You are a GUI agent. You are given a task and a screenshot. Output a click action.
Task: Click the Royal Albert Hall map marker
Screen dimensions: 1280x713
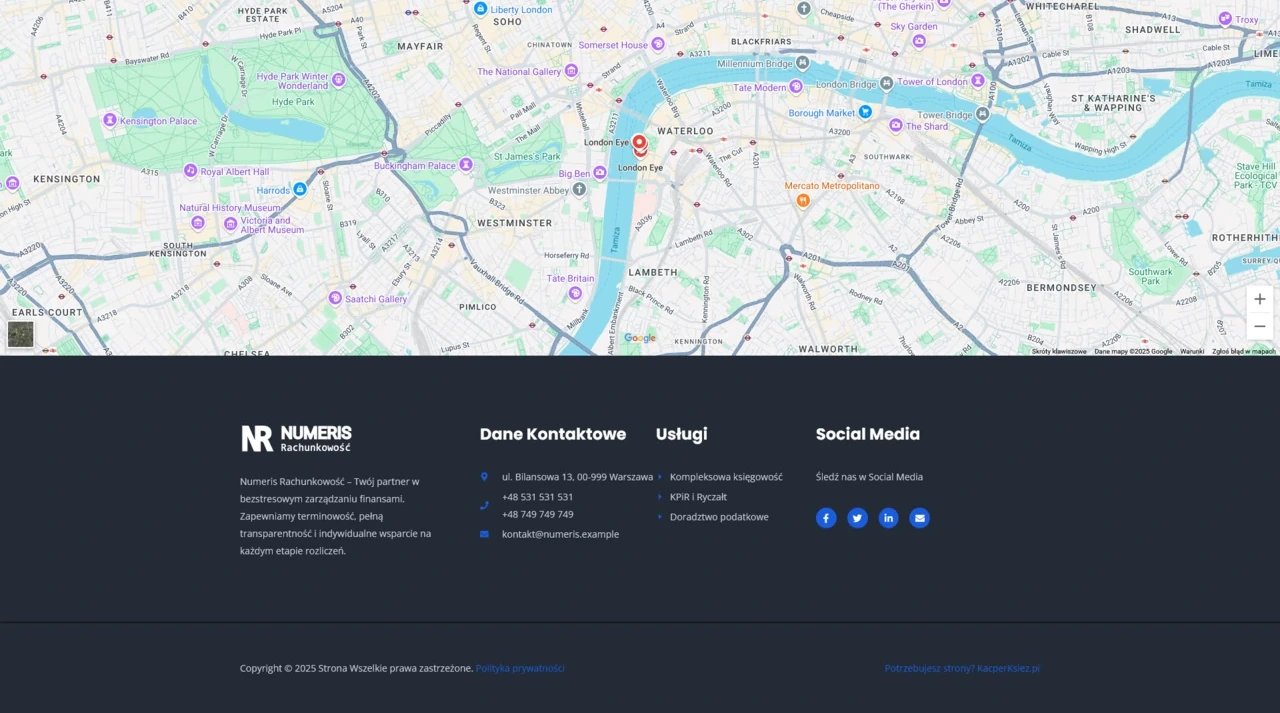coord(190,171)
